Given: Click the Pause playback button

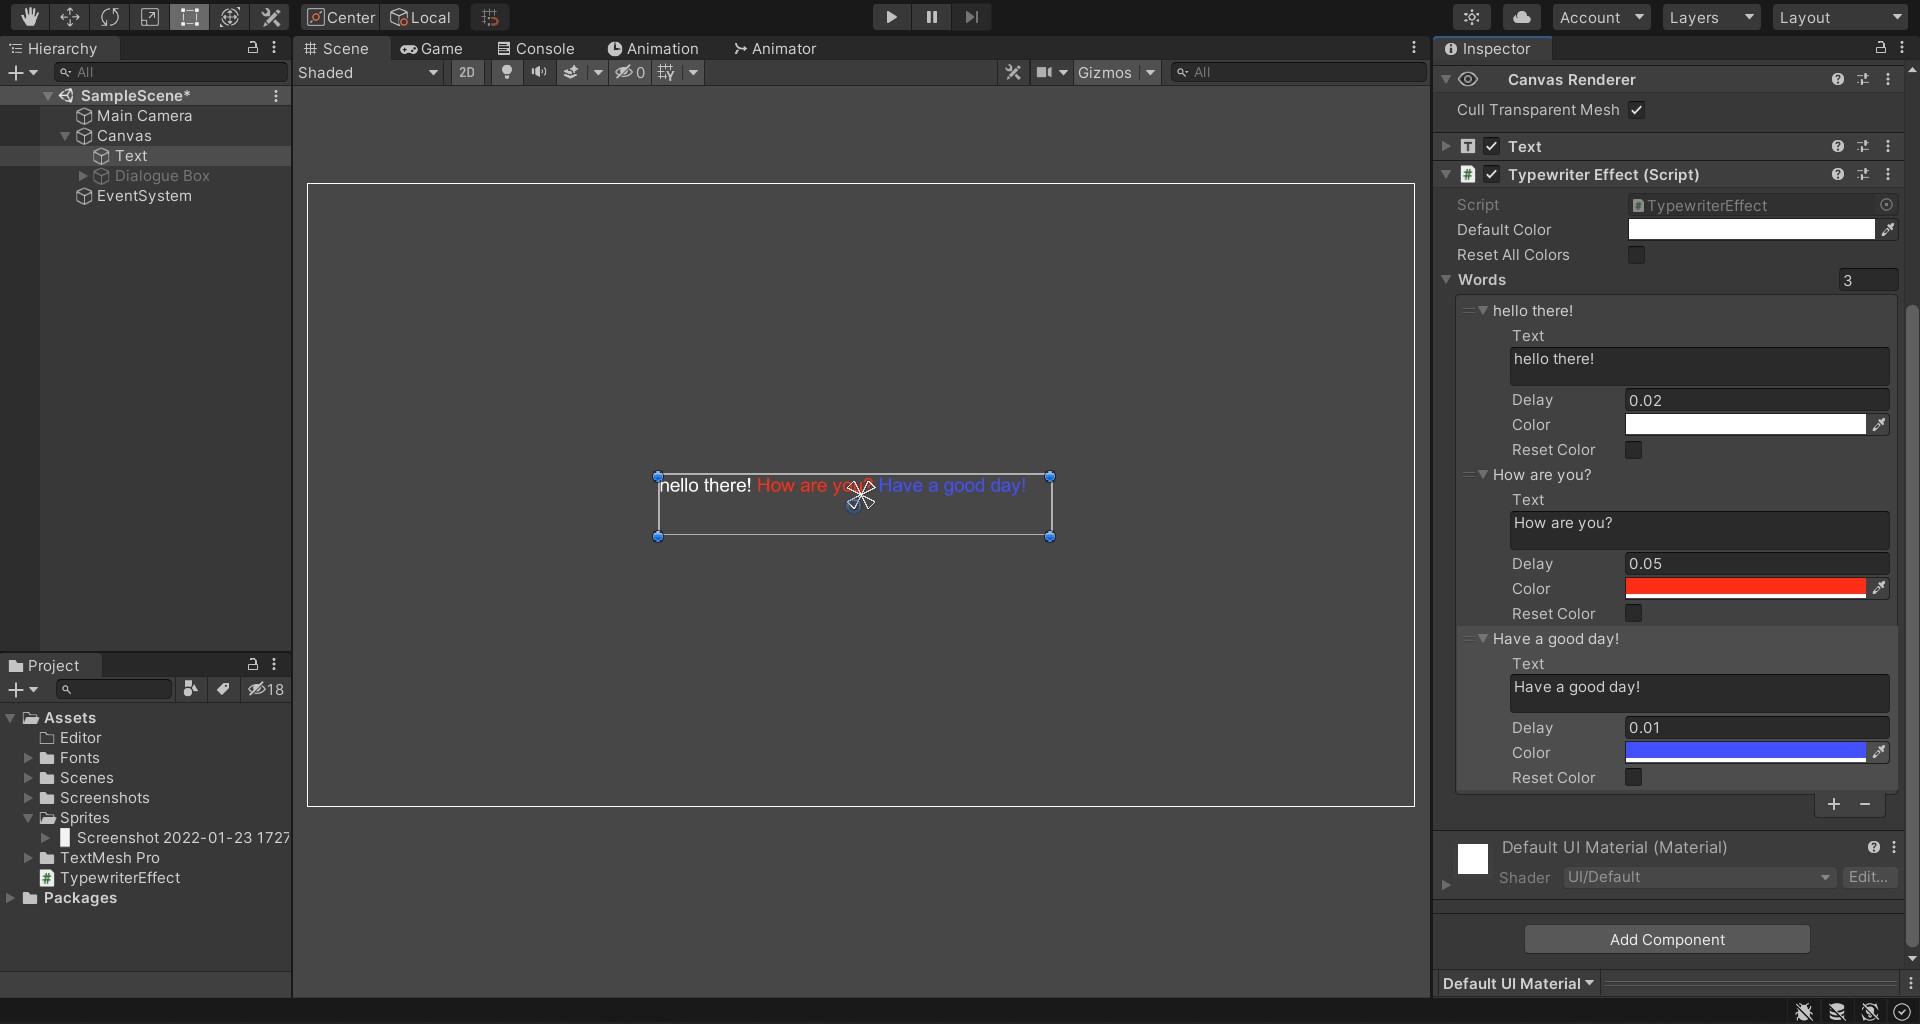Looking at the screenshot, I should click(931, 17).
